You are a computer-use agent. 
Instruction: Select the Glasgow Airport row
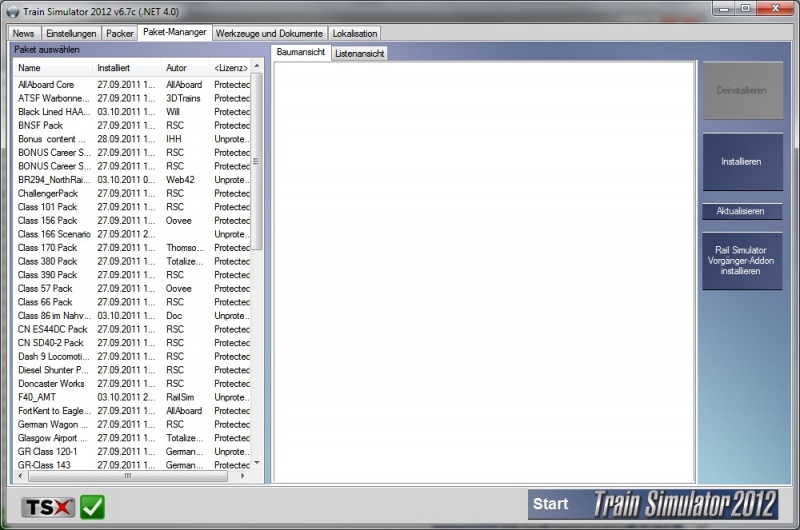pos(133,438)
